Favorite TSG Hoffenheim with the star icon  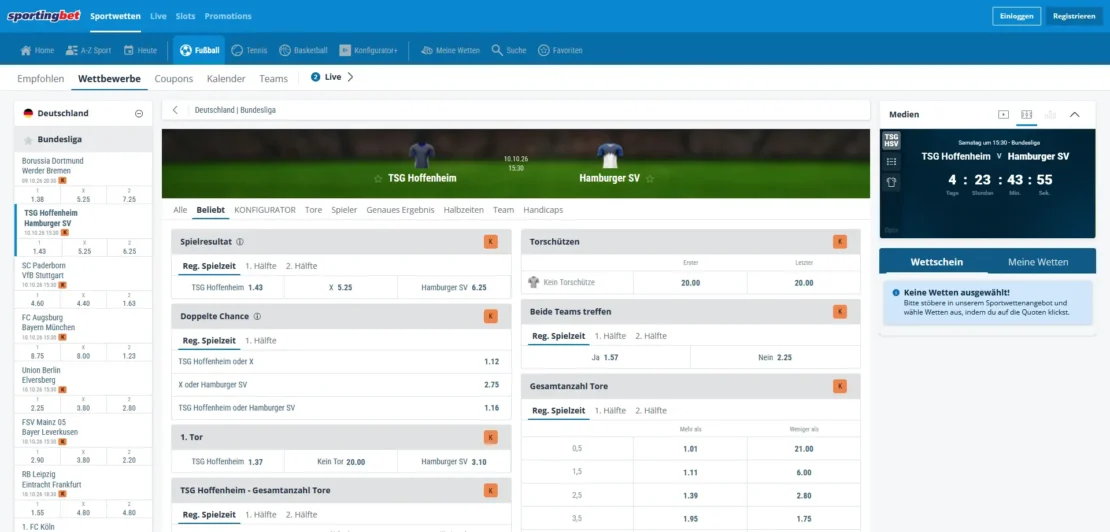pos(378,179)
